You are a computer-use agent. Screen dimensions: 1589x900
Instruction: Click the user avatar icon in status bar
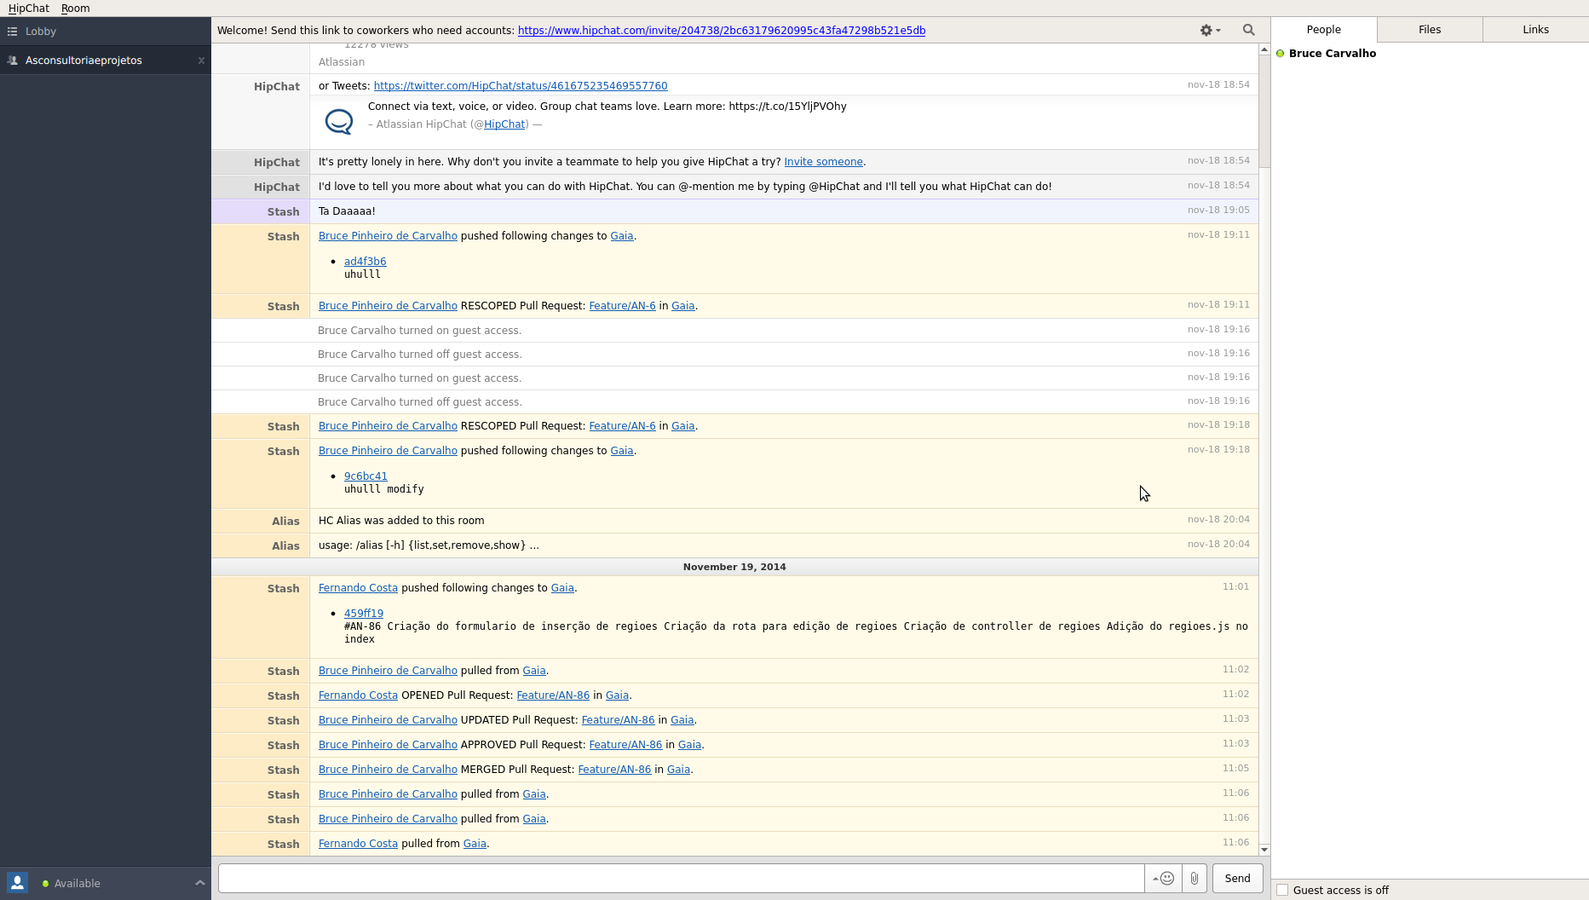[x=18, y=883]
